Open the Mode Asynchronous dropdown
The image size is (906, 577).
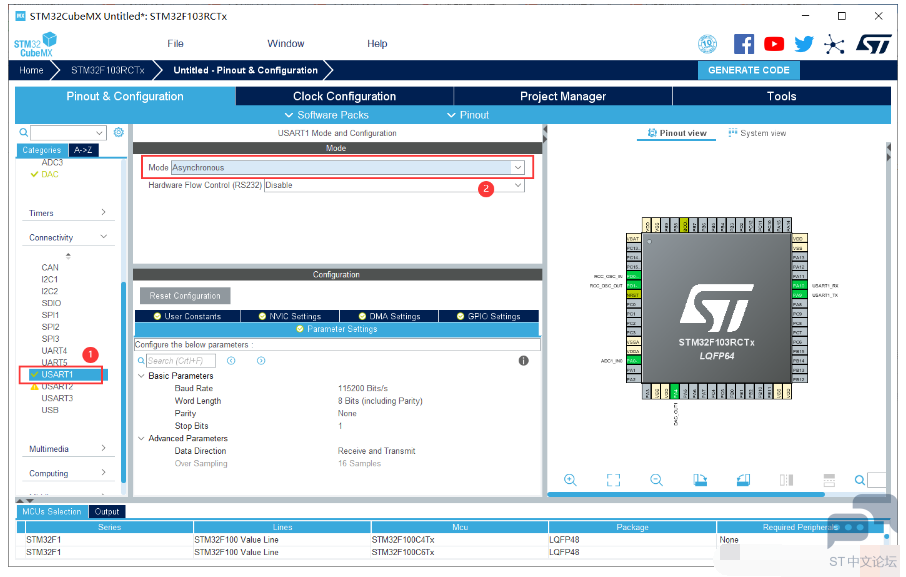pyautogui.click(x=518, y=167)
